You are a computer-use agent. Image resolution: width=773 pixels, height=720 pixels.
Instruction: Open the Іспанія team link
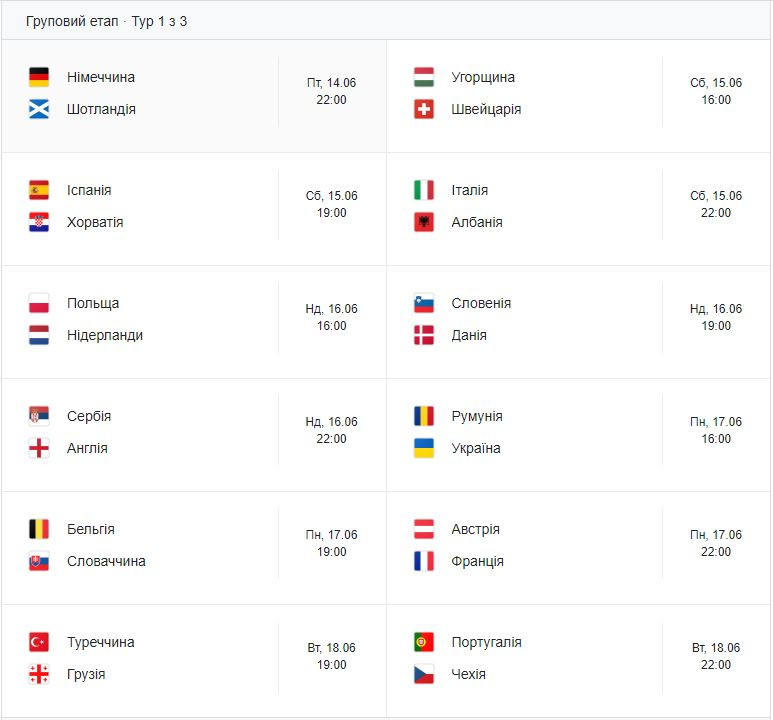pos(89,190)
